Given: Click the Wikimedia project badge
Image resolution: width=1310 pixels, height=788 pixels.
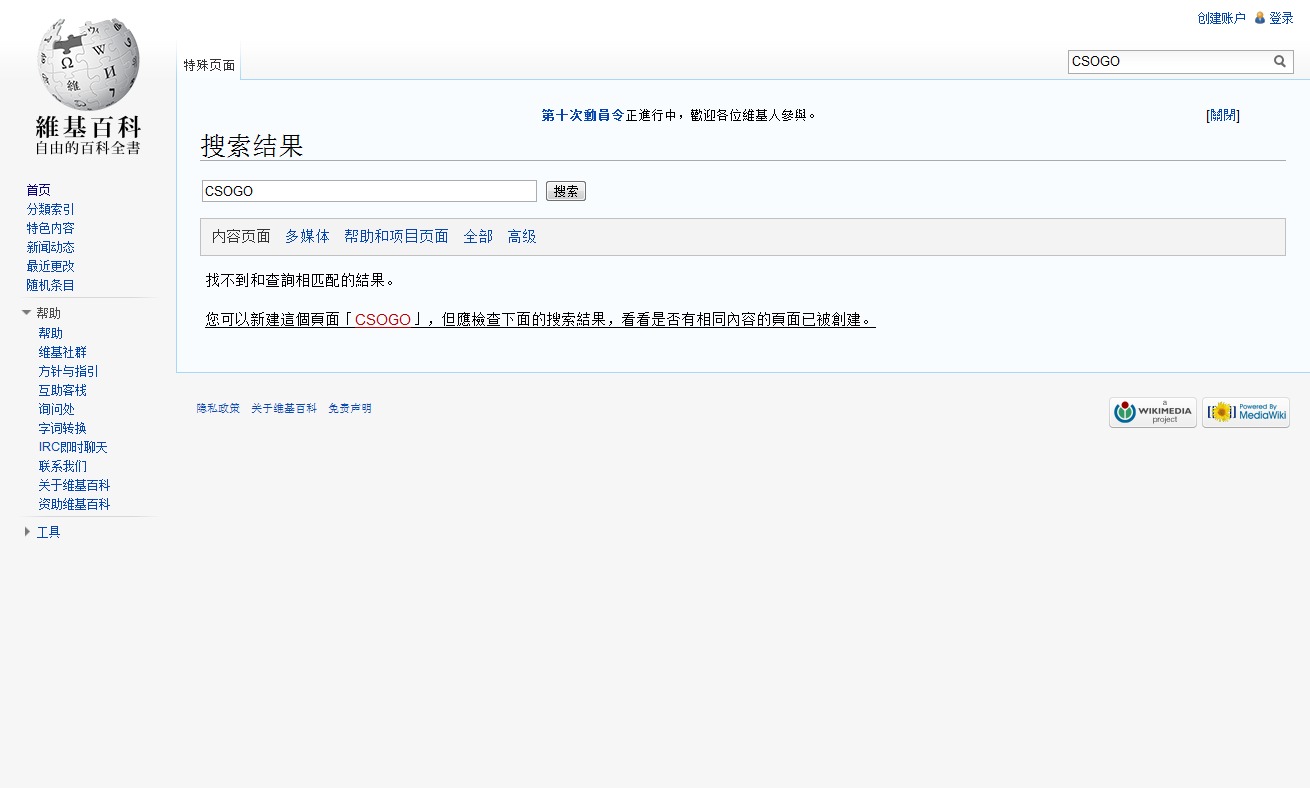Looking at the screenshot, I should [1152, 412].
